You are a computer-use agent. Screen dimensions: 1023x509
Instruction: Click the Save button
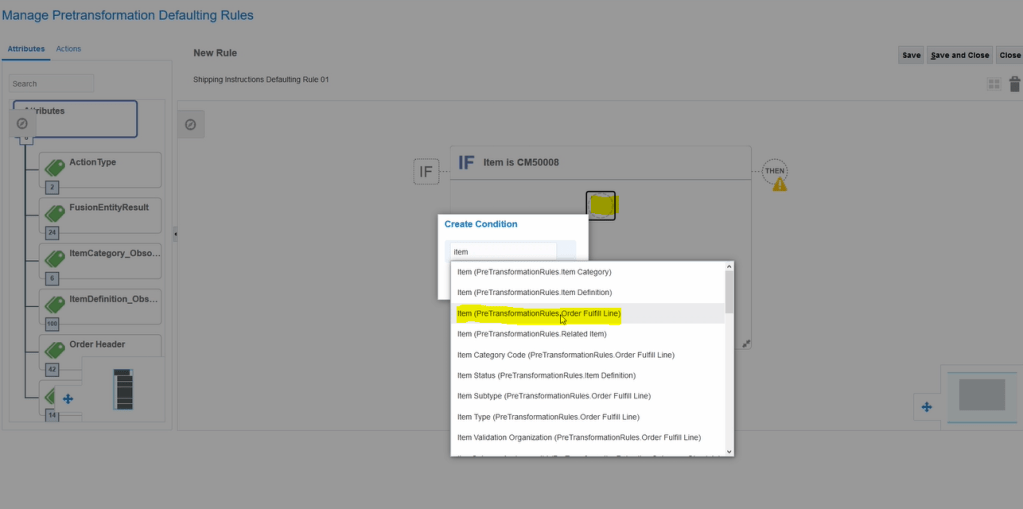tap(911, 55)
